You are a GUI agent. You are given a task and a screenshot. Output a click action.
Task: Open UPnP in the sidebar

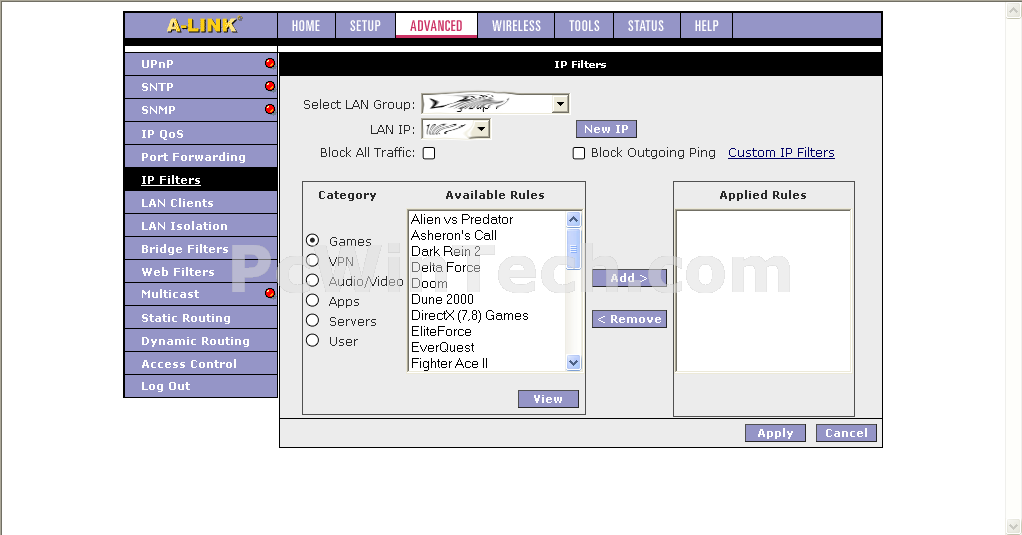[x=201, y=64]
